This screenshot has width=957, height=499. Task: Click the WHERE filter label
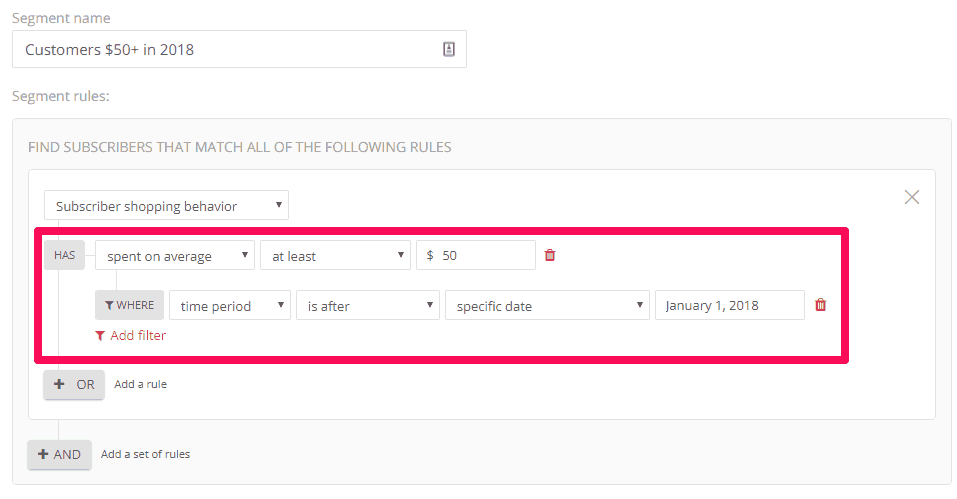(129, 305)
